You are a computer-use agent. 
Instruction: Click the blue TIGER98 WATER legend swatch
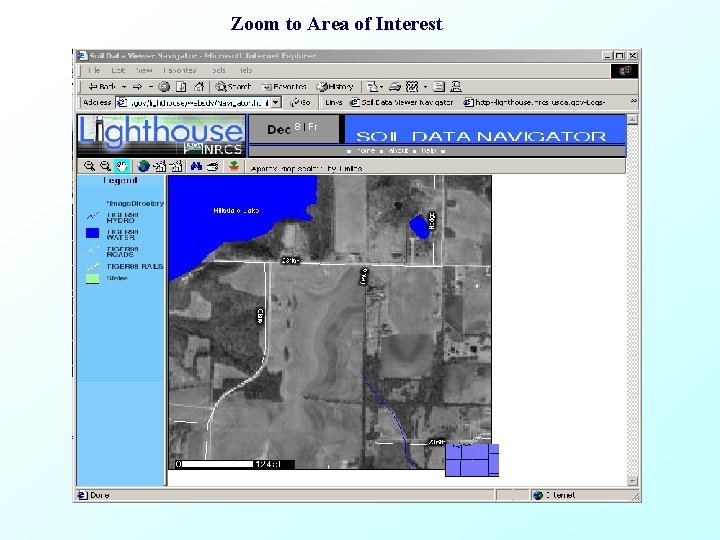(92, 233)
